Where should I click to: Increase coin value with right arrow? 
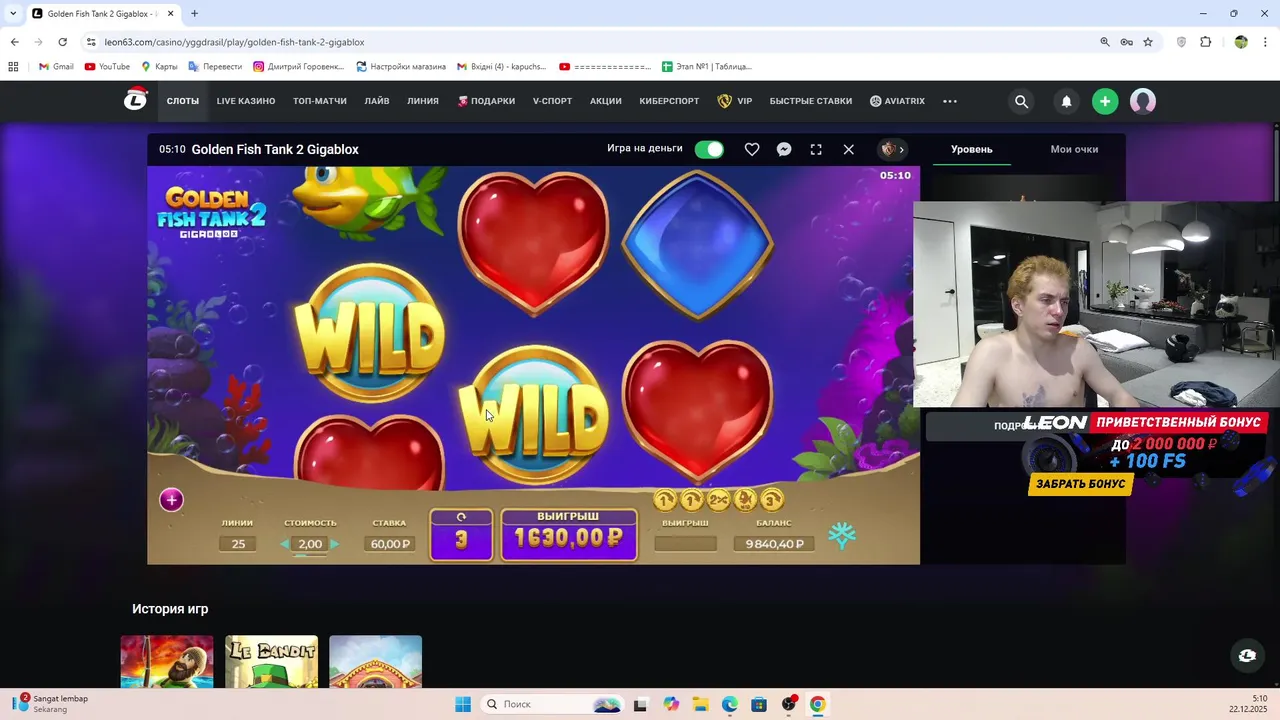334,544
